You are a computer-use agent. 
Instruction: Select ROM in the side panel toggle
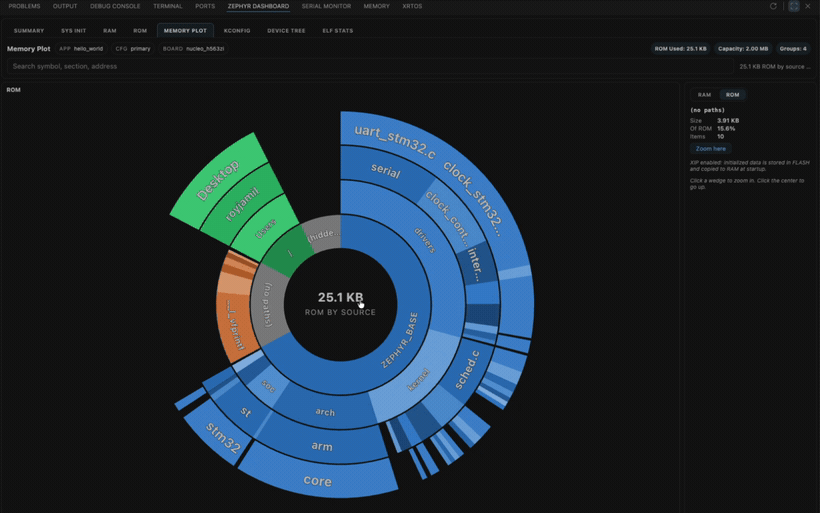(732, 95)
